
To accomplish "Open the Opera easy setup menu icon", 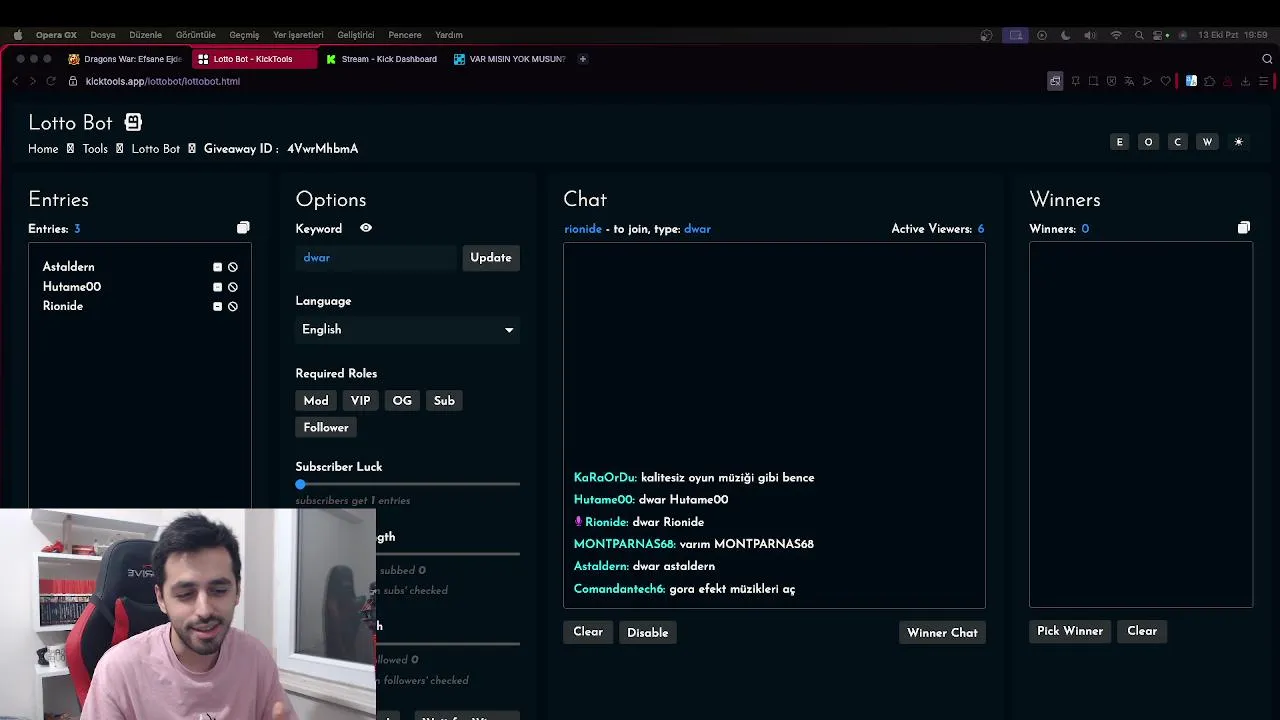I will coord(1264,81).
